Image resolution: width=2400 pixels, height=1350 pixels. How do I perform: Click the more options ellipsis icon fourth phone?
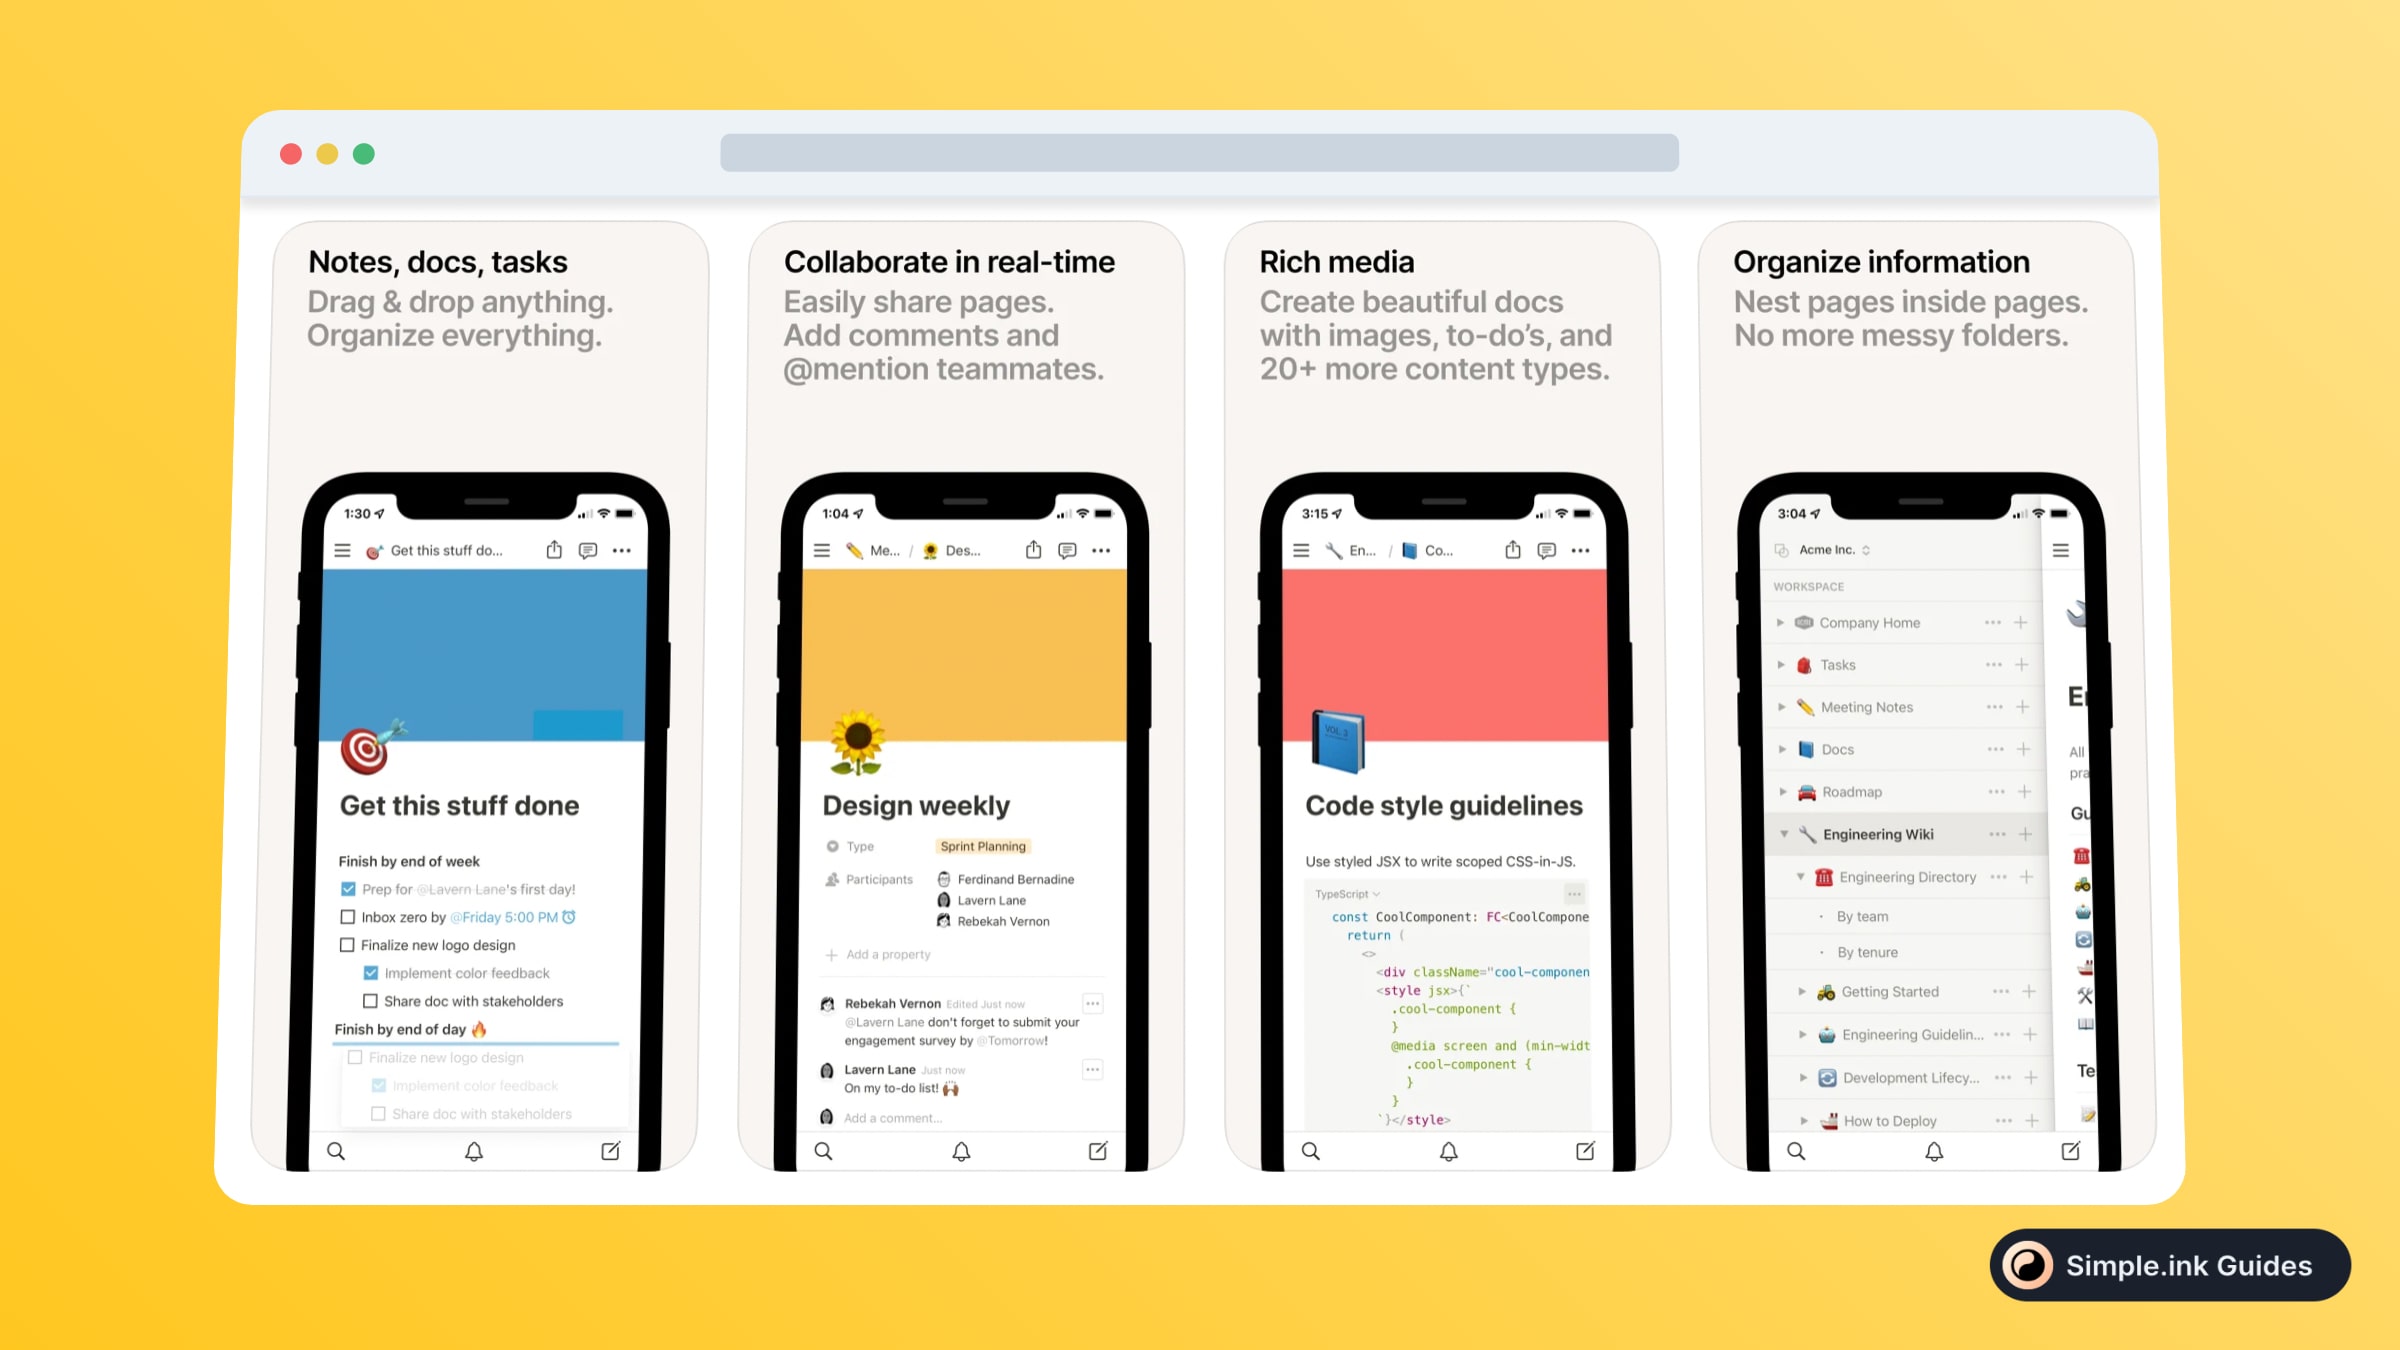click(x=1991, y=834)
